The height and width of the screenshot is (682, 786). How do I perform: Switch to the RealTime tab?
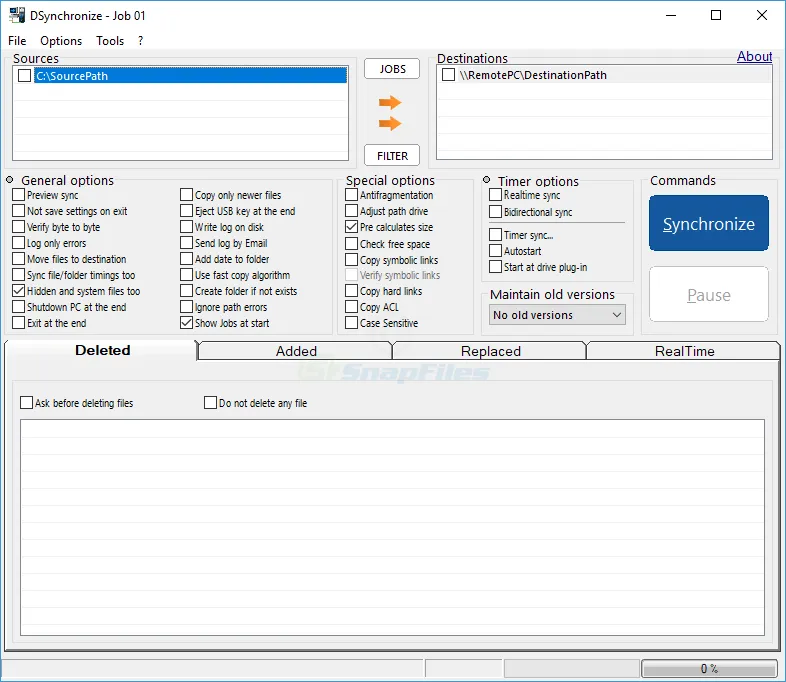point(684,351)
